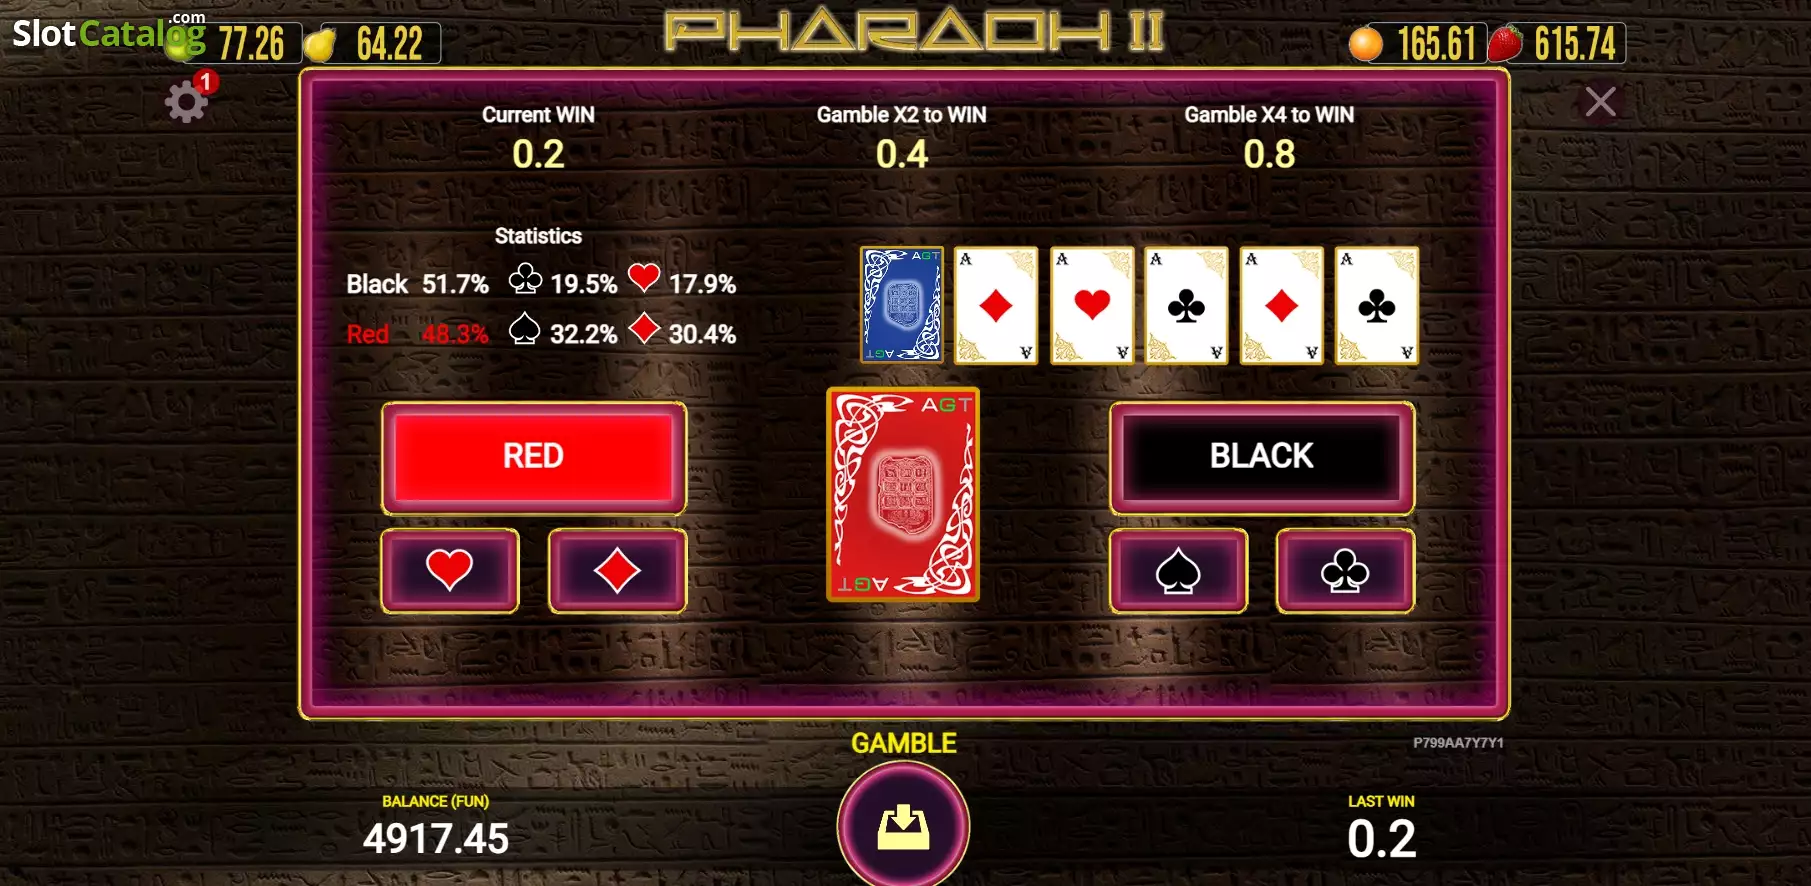Bet on the BLACK button
The image size is (1811, 886).
click(x=1262, y=457)
